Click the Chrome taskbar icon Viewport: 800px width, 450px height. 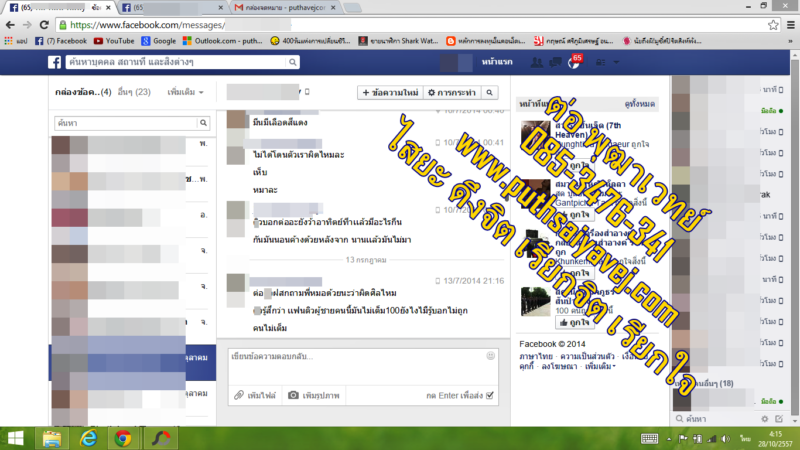(x=123, y=438)
